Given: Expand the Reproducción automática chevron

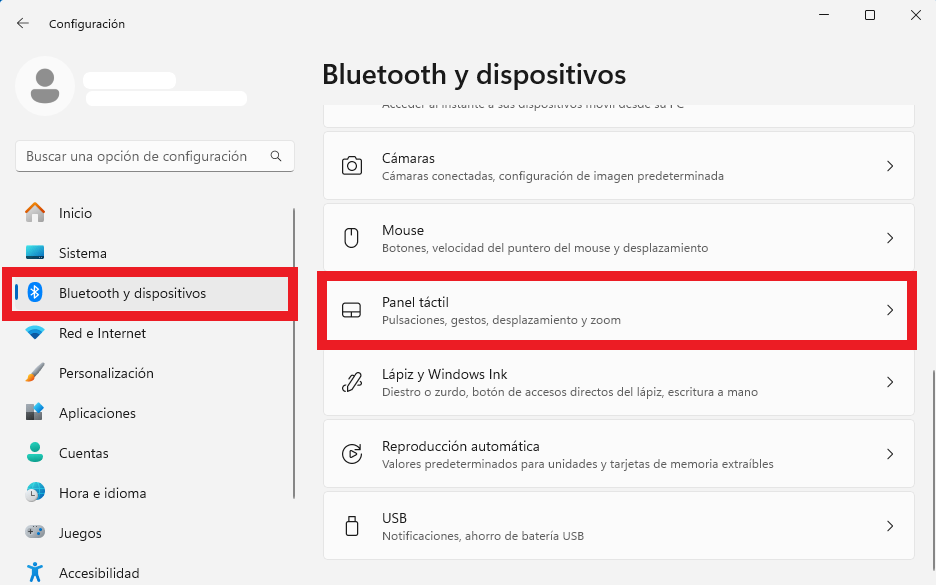Looking at the screenshot, I should [890, 454].
